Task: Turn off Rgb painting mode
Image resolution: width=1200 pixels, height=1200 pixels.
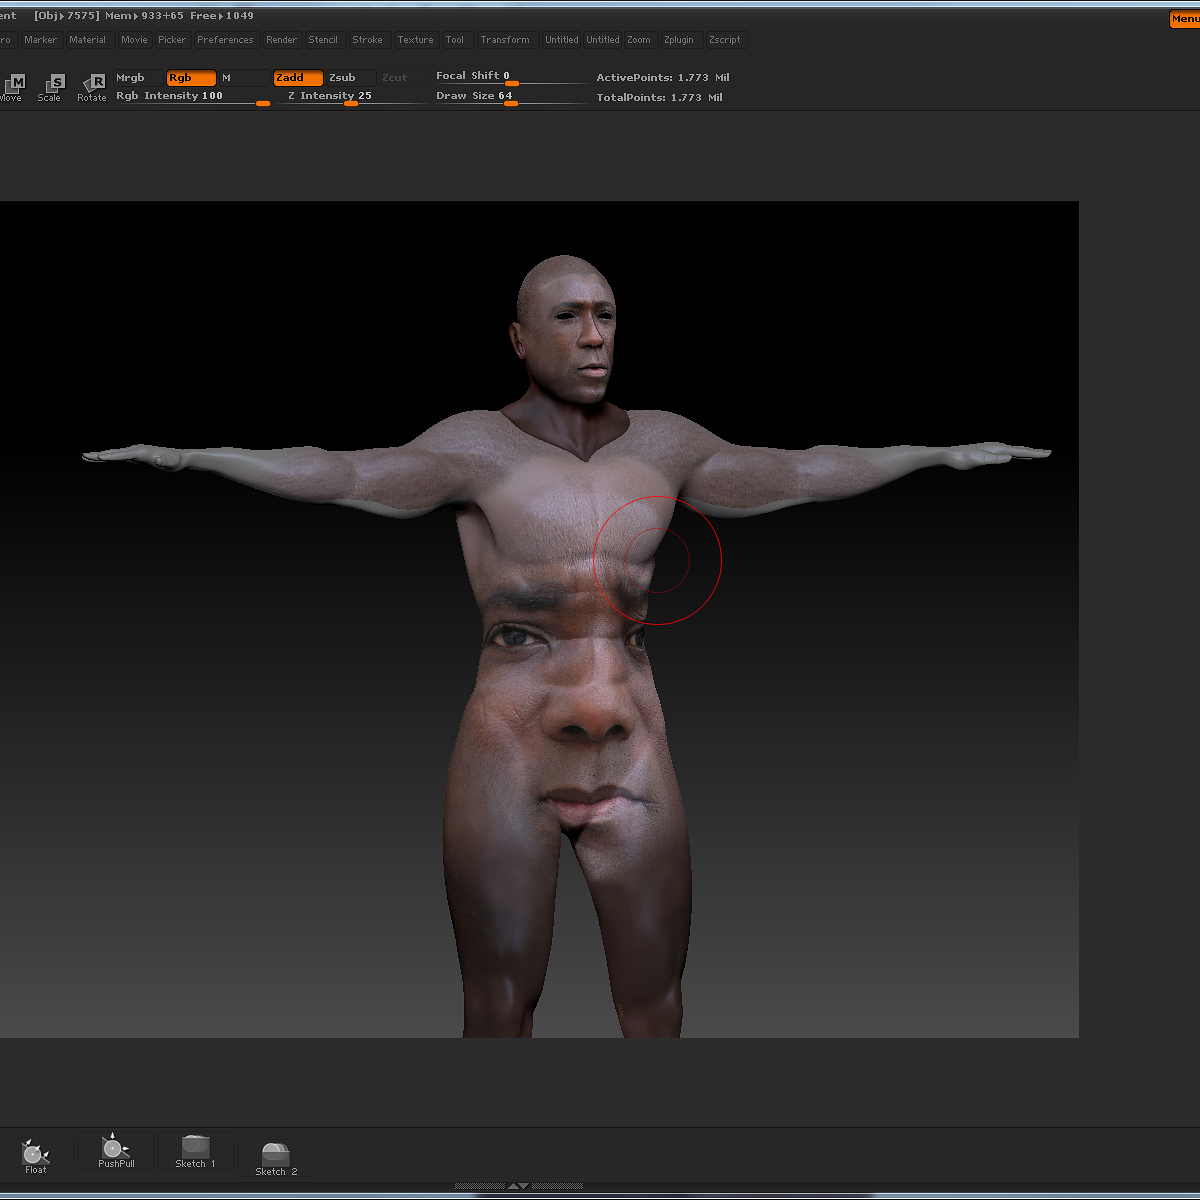Action: pos(190,78)
